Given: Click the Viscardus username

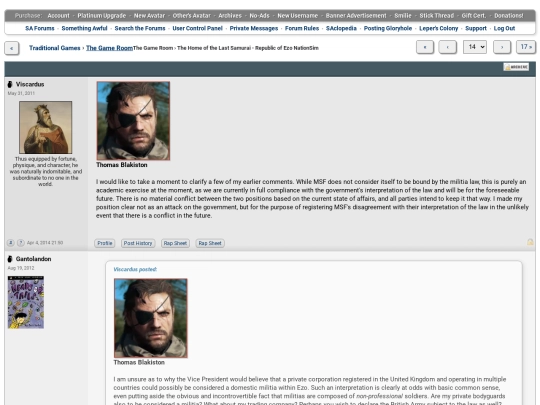Looking at the screenshot, I should pos(30,84).
